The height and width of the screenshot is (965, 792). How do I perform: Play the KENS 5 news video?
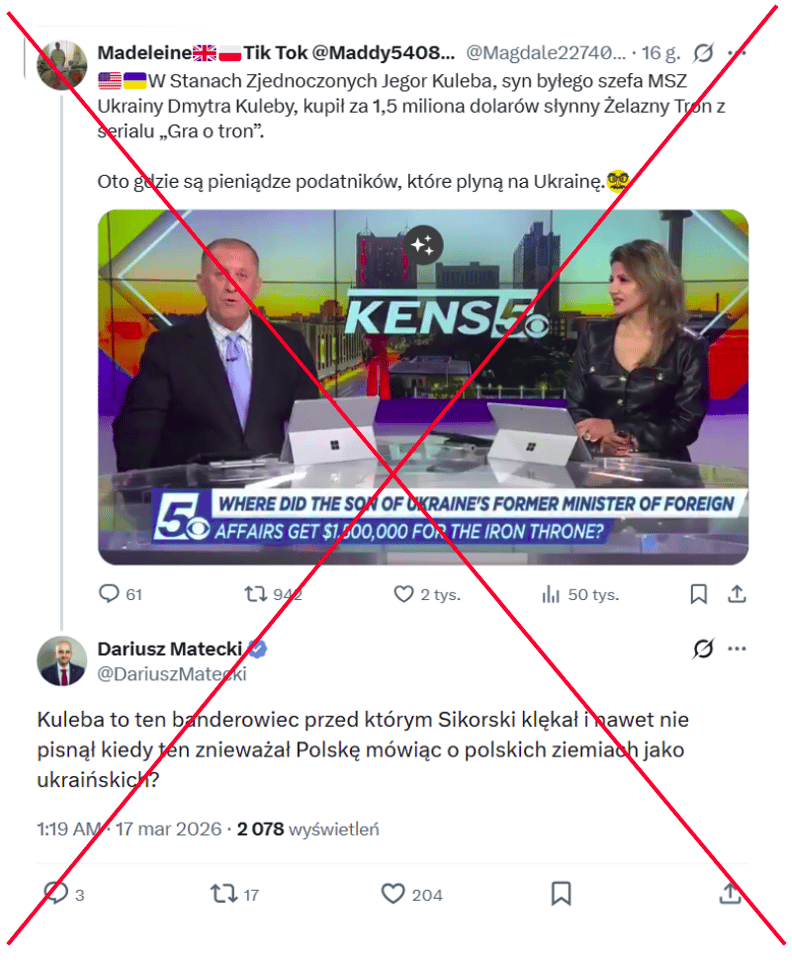click(423, 387)
